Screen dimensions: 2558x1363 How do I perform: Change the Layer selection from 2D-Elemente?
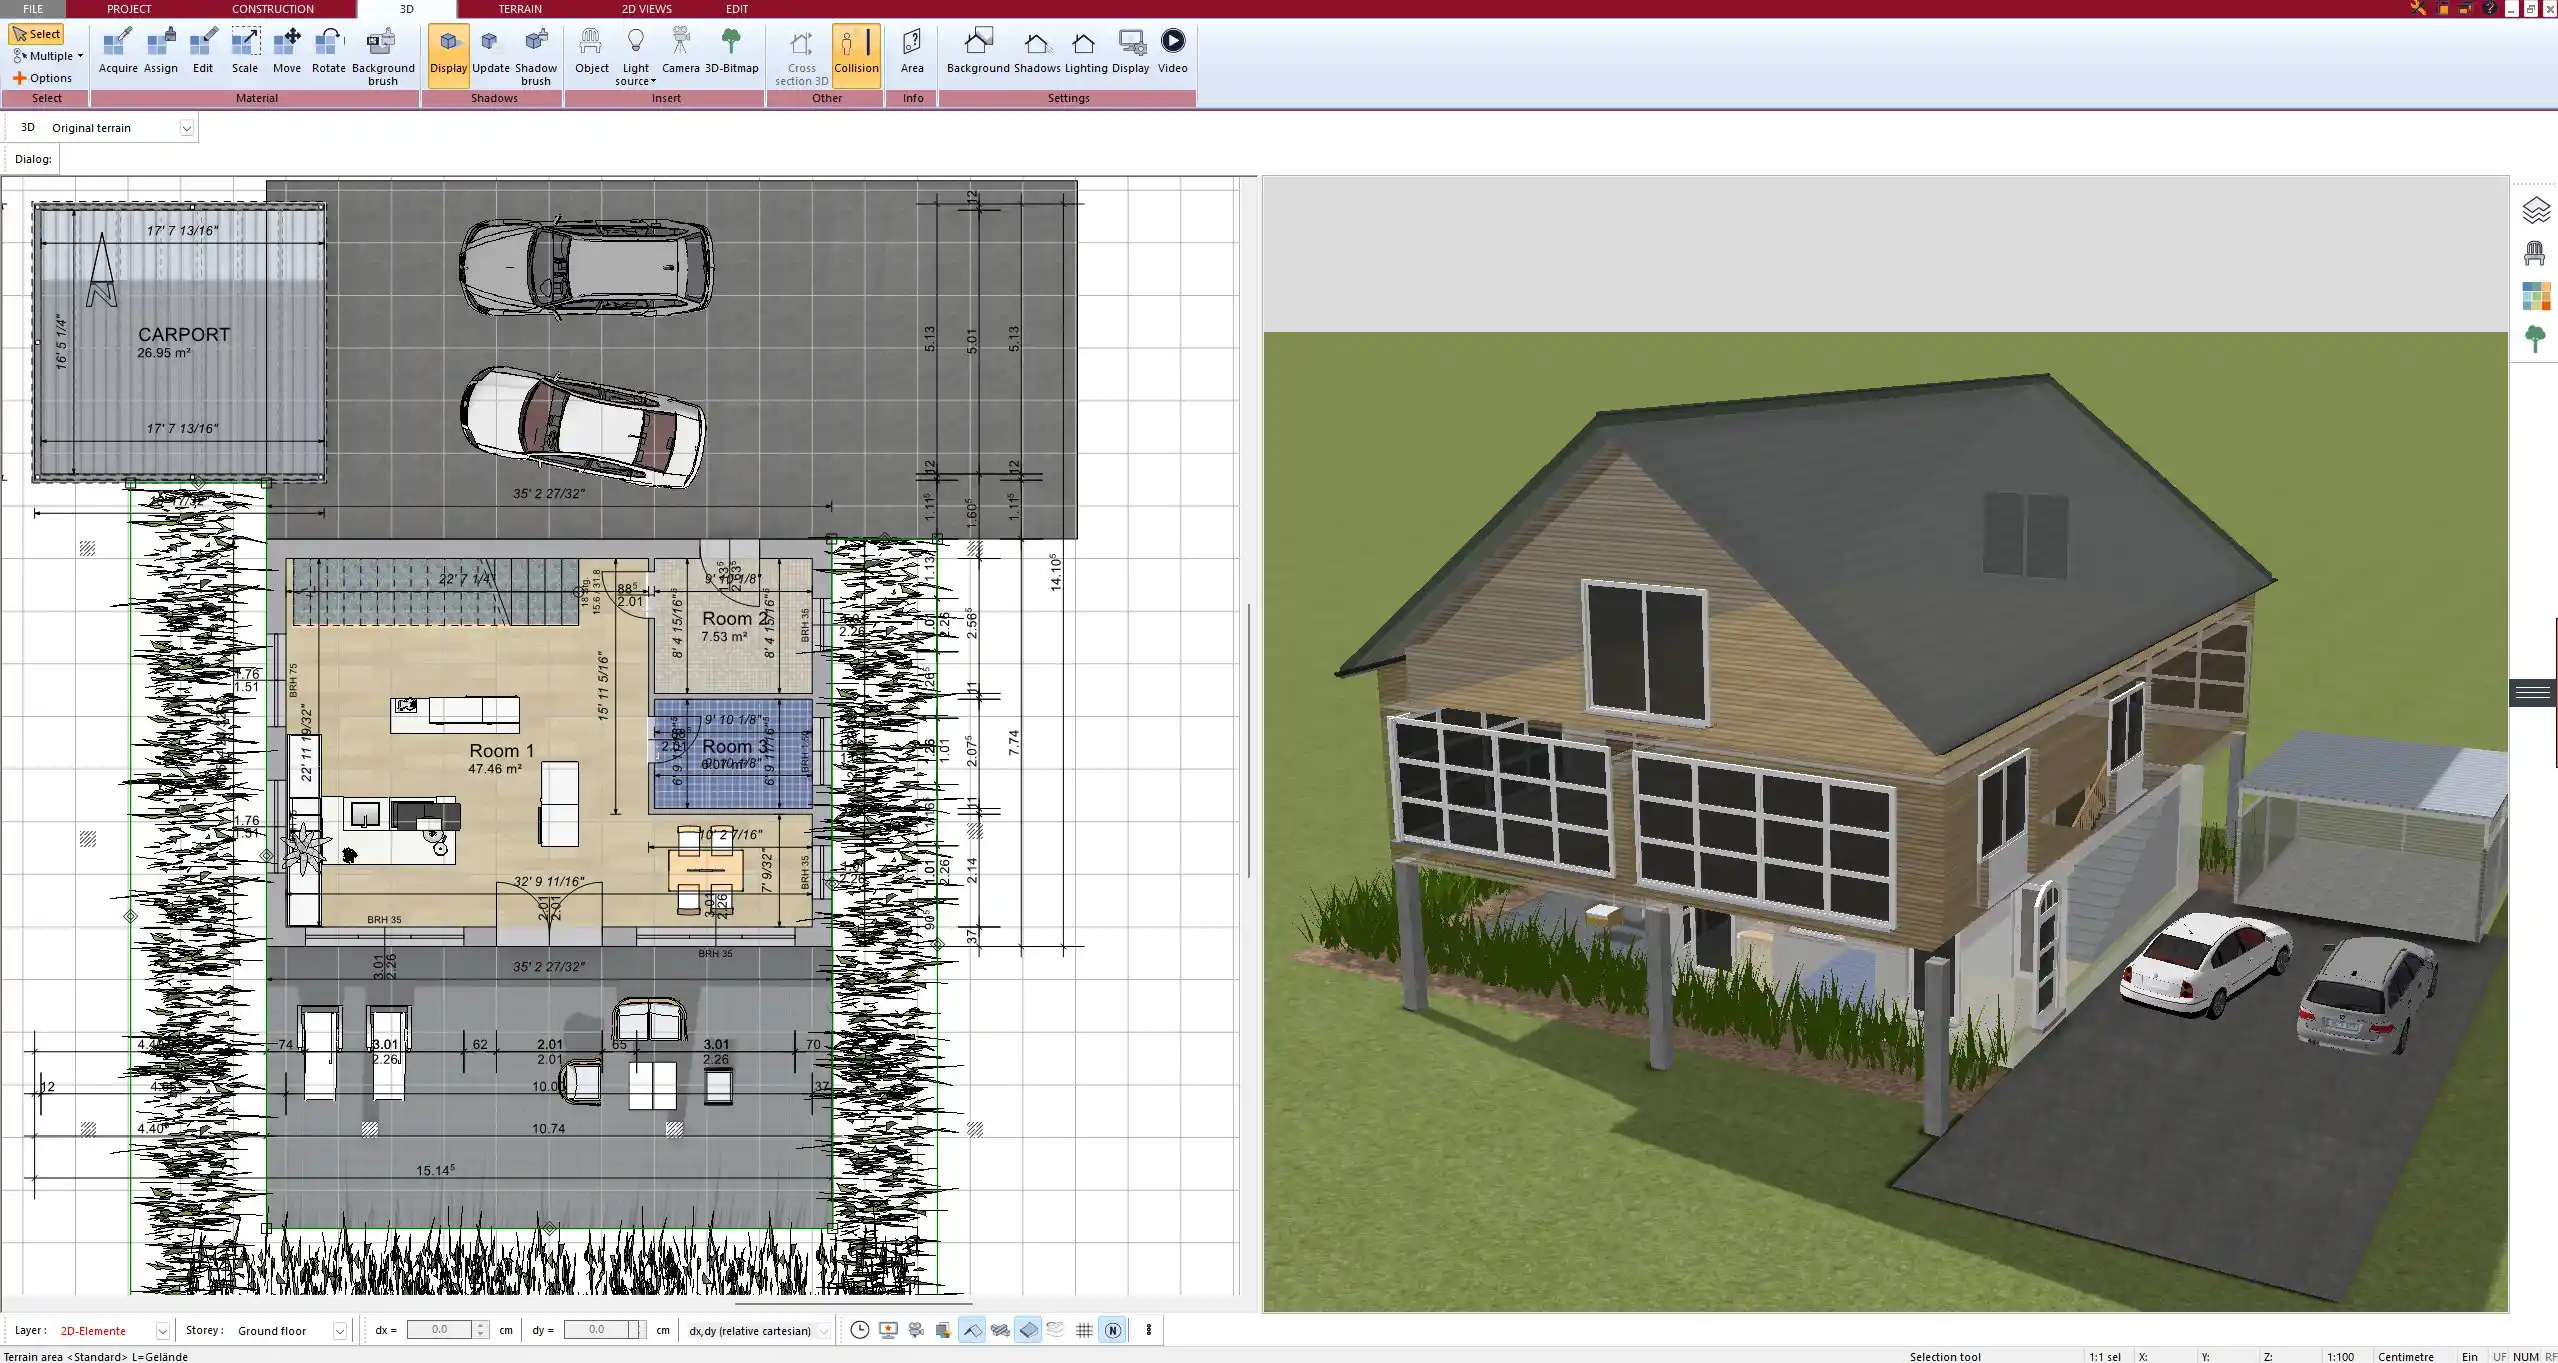tap(161, 1330)
